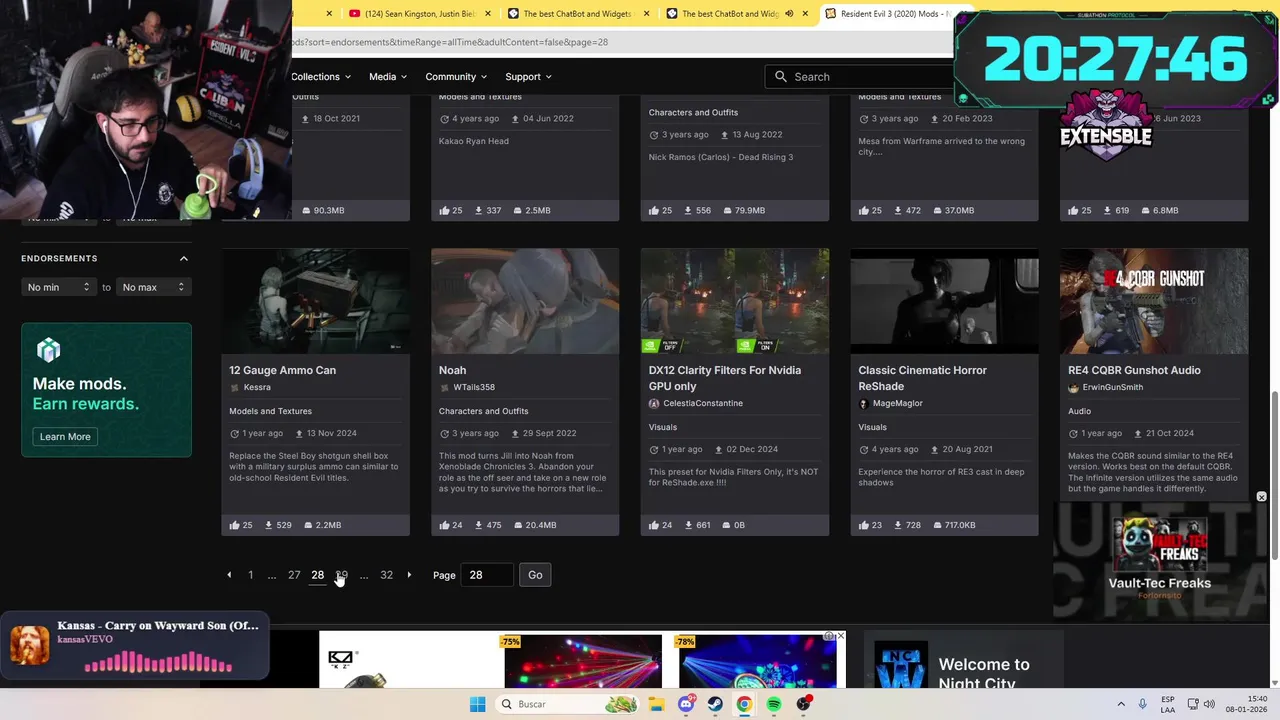Click CelestiaConstantine author avatar icon
The image size is (1280, 720).
tap(654, 403)
